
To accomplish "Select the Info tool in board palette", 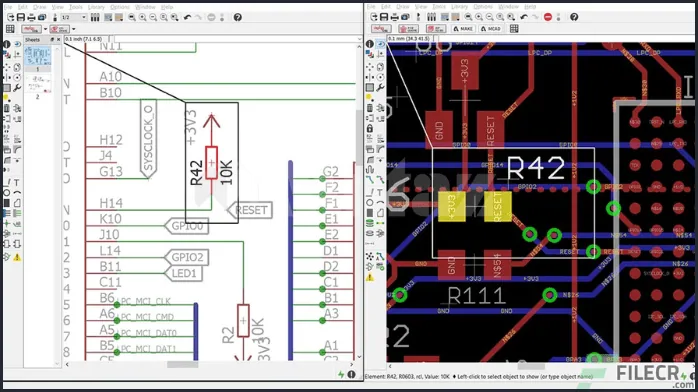I will coord(370,44).
